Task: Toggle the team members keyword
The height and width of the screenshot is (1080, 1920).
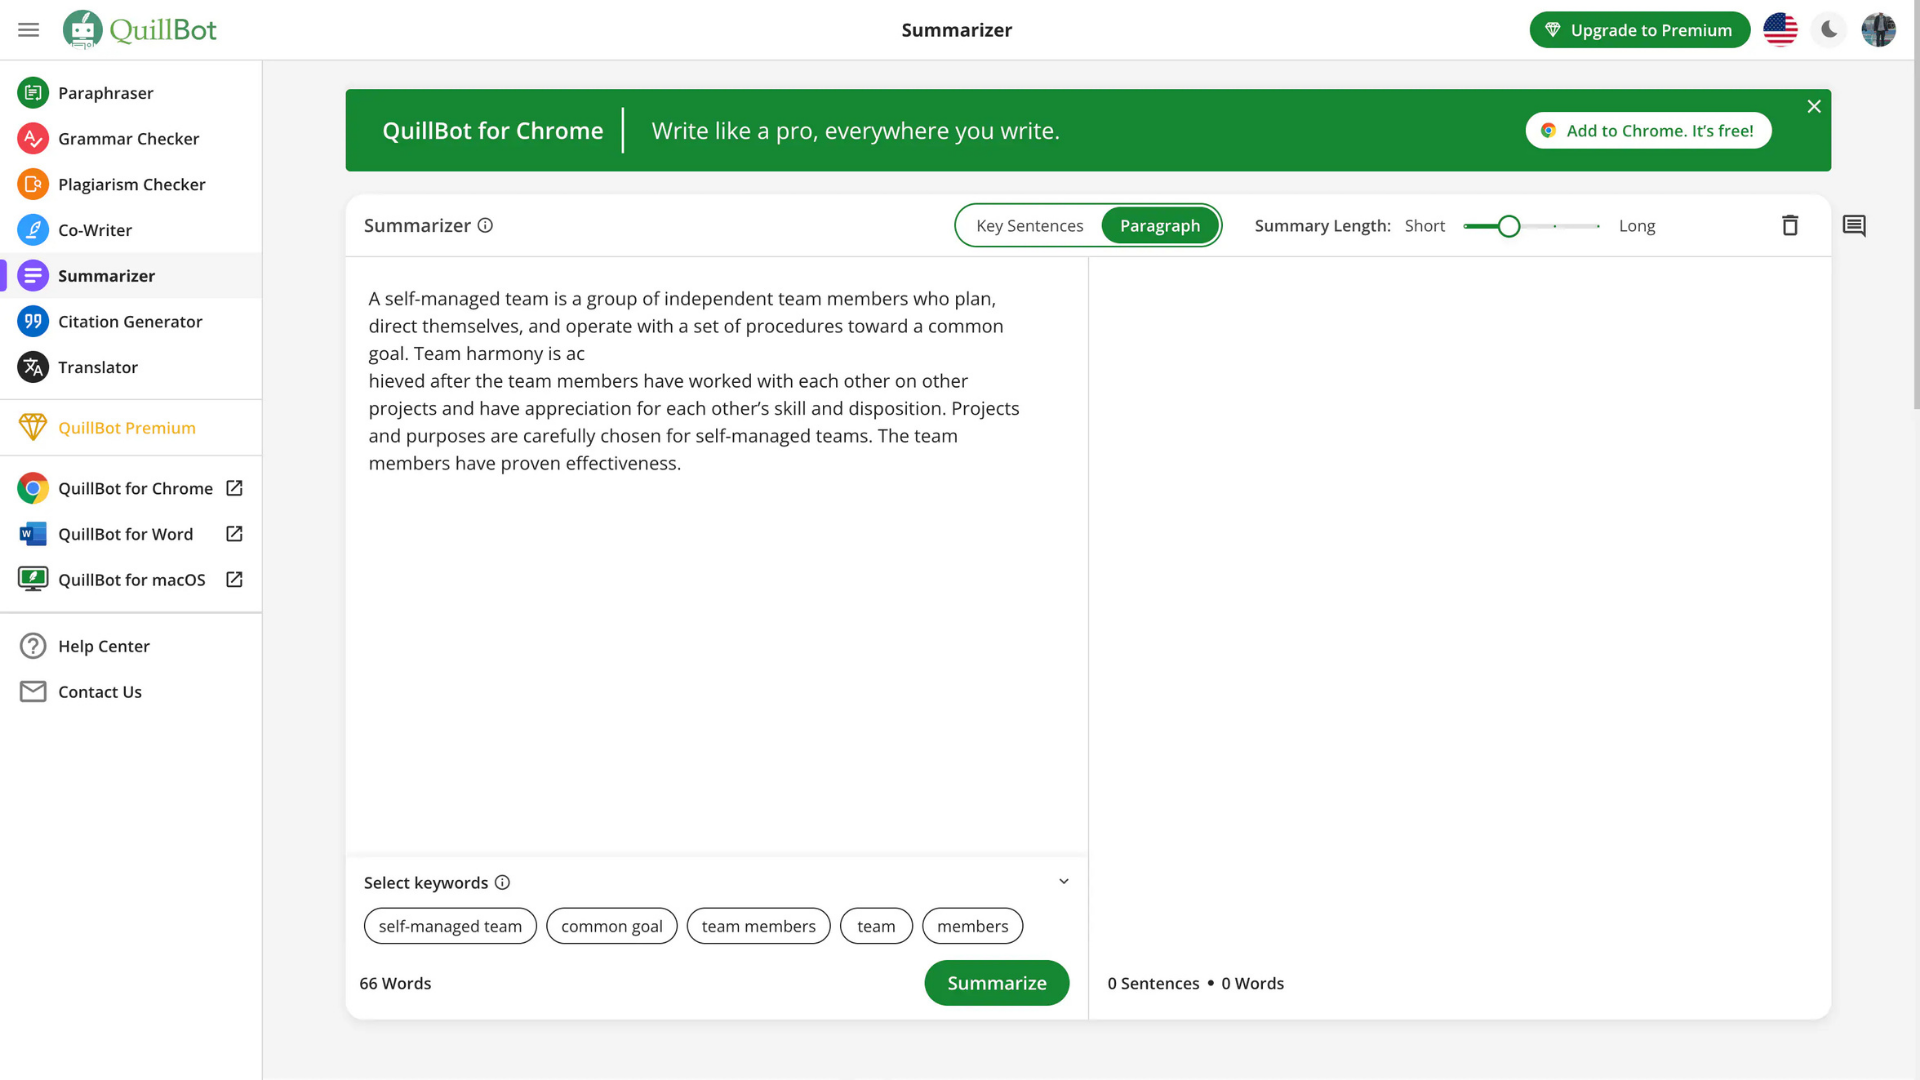Action: pyautogui.click(x=758, y=926)
